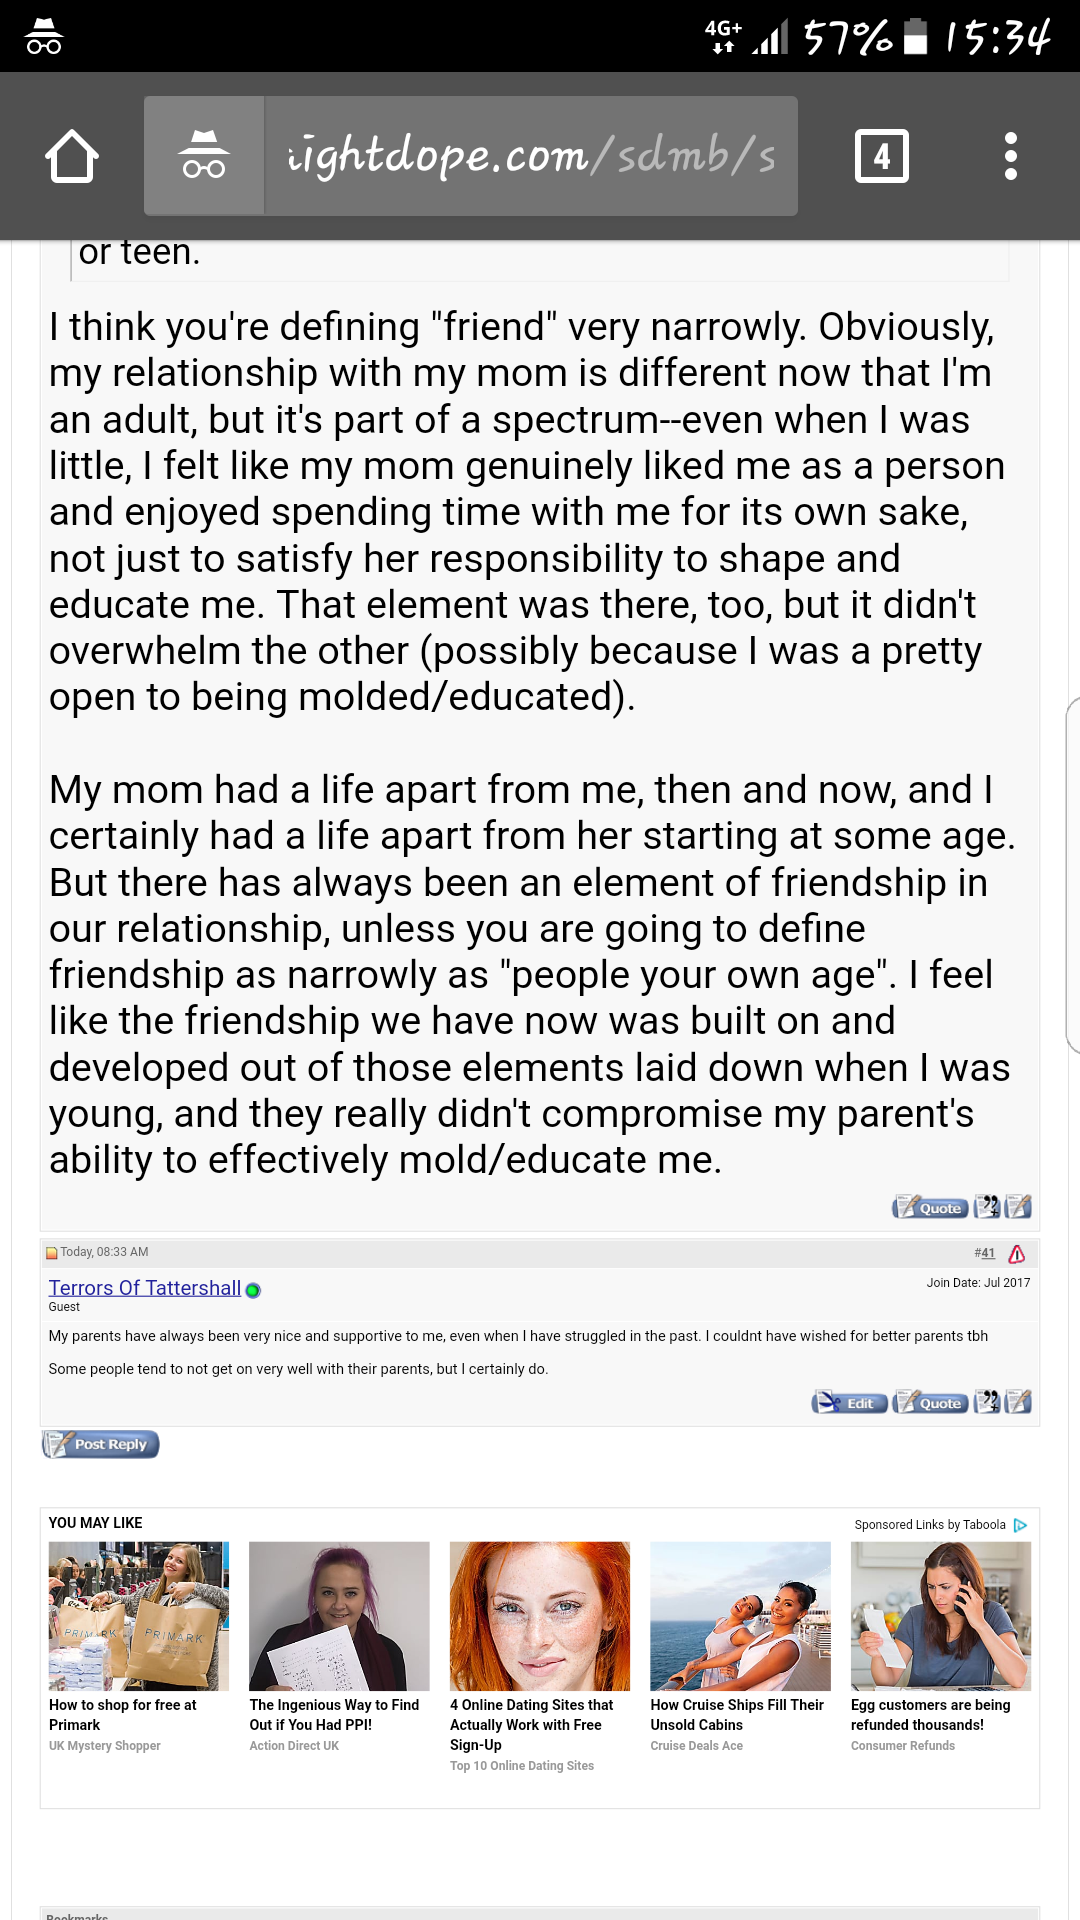
Task: Tap the address bar URL field
Action: 531,156
